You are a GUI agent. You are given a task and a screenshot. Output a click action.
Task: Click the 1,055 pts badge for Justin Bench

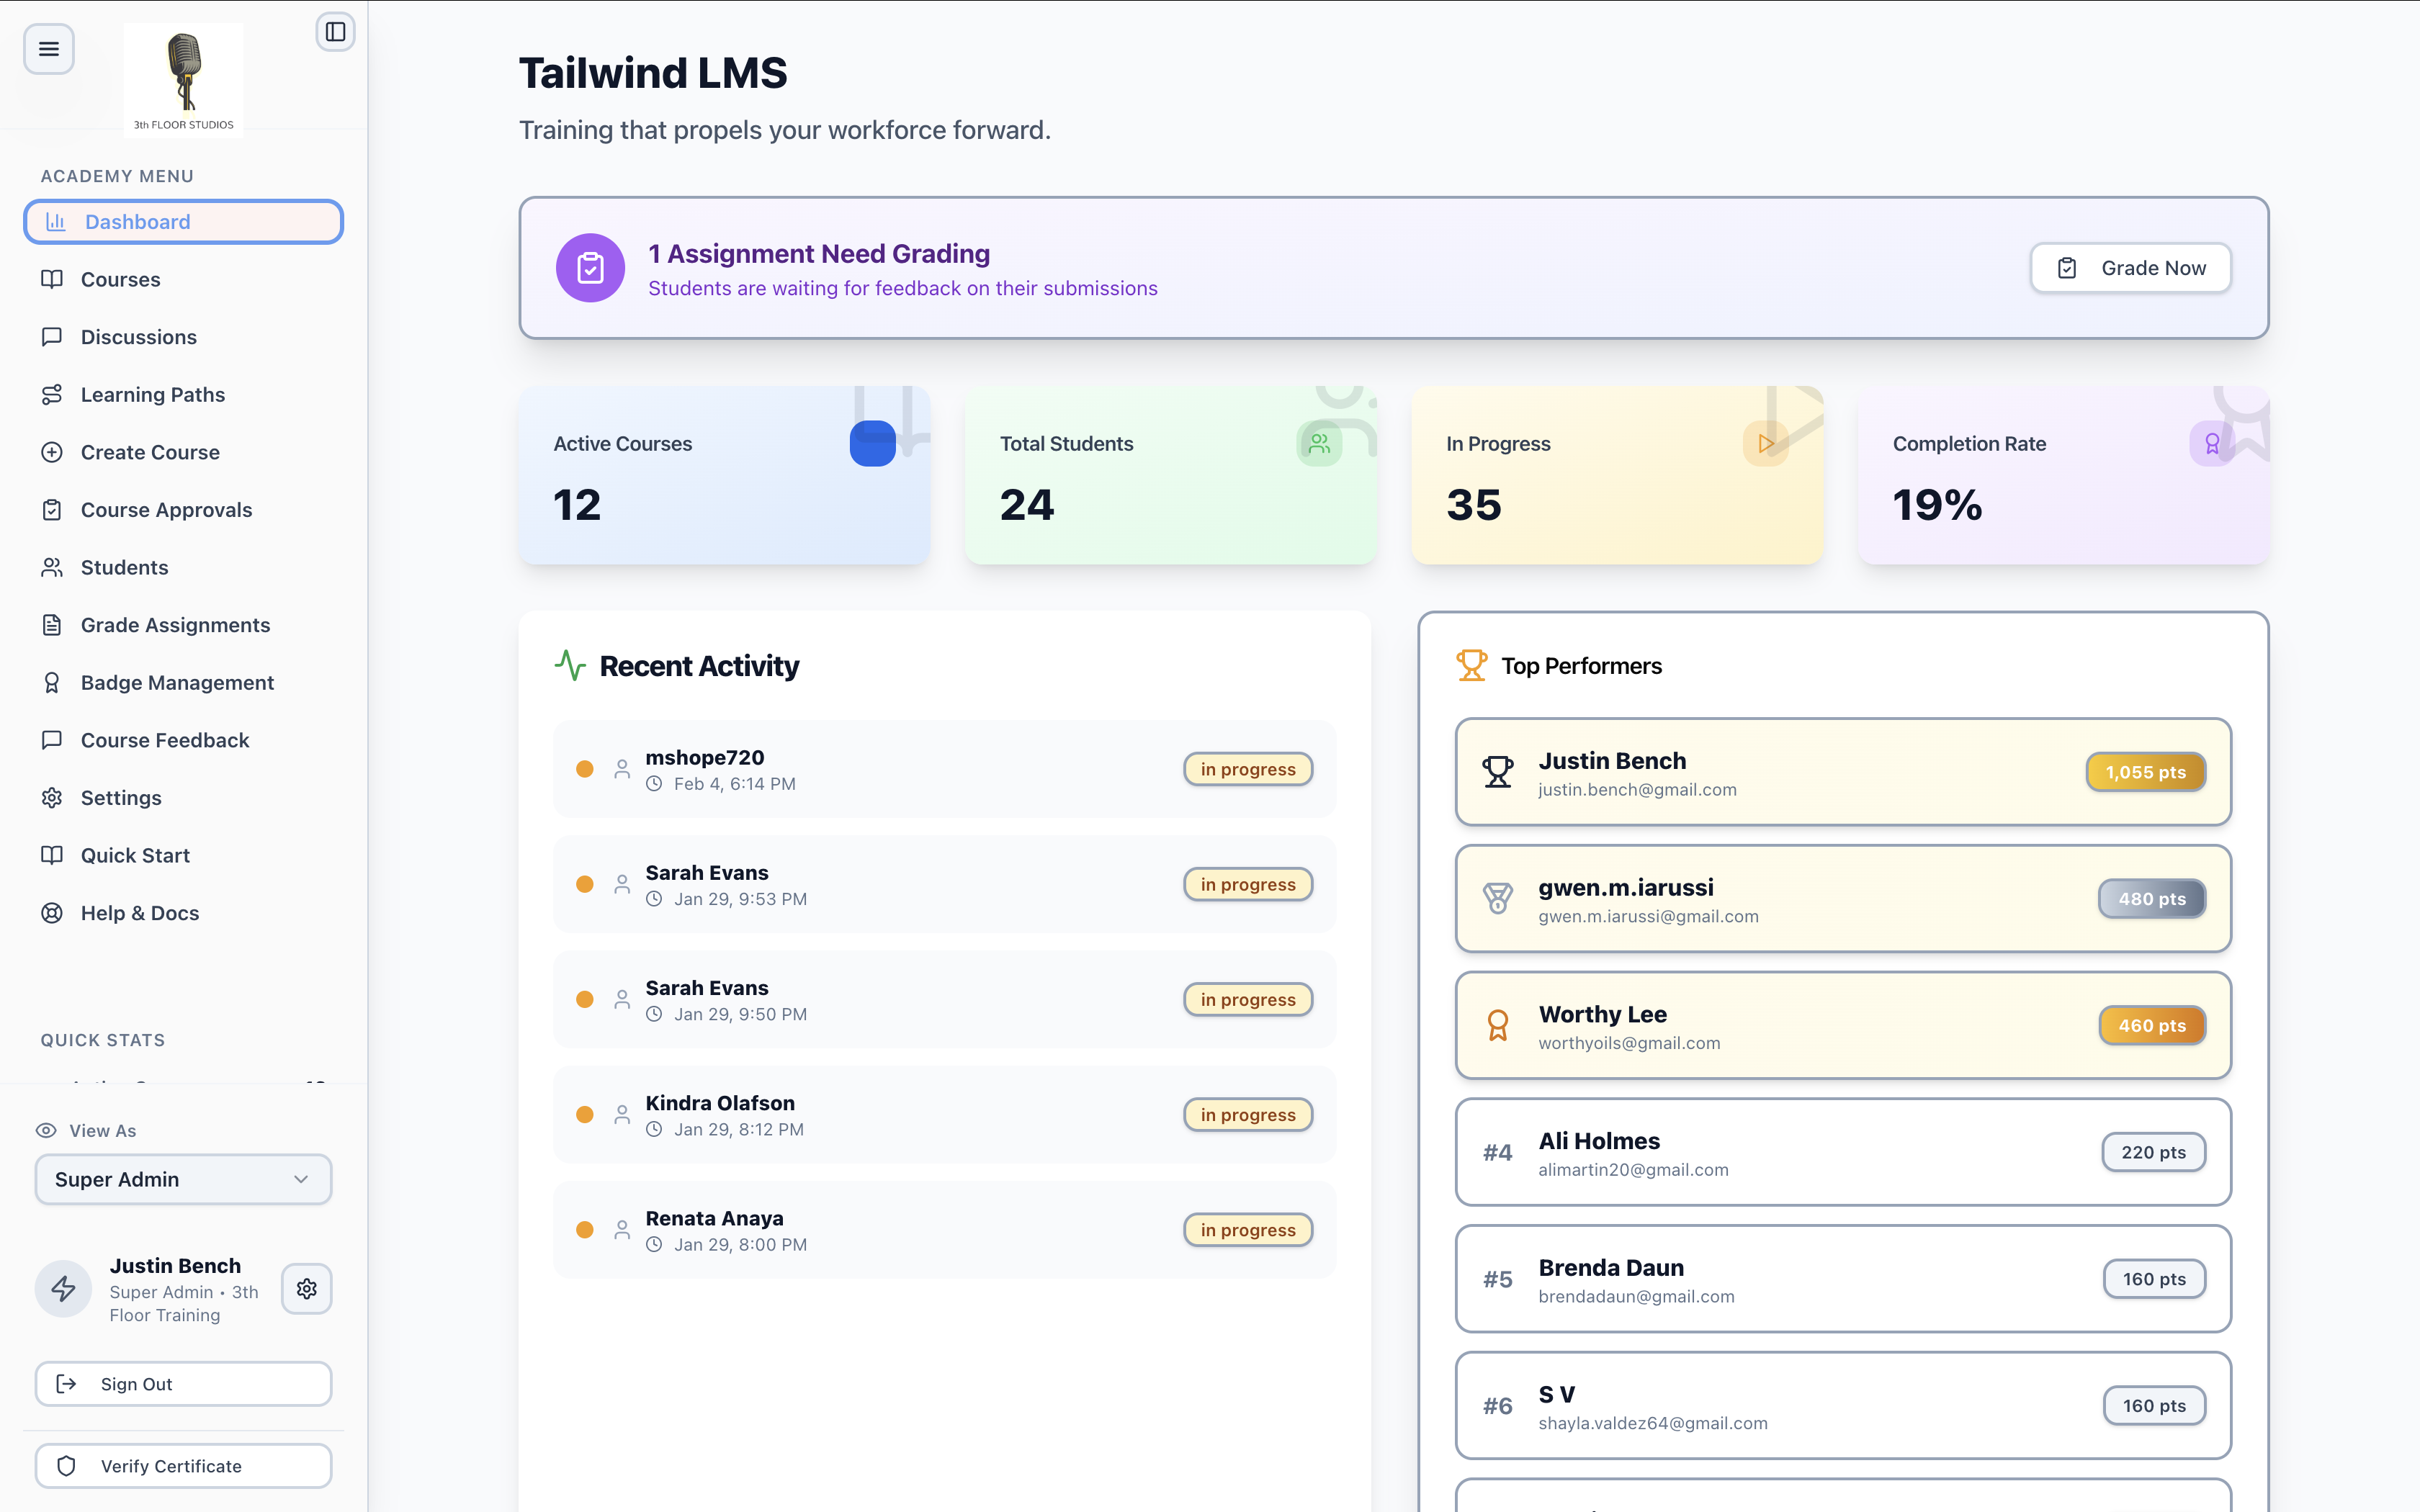[2146, 772]
